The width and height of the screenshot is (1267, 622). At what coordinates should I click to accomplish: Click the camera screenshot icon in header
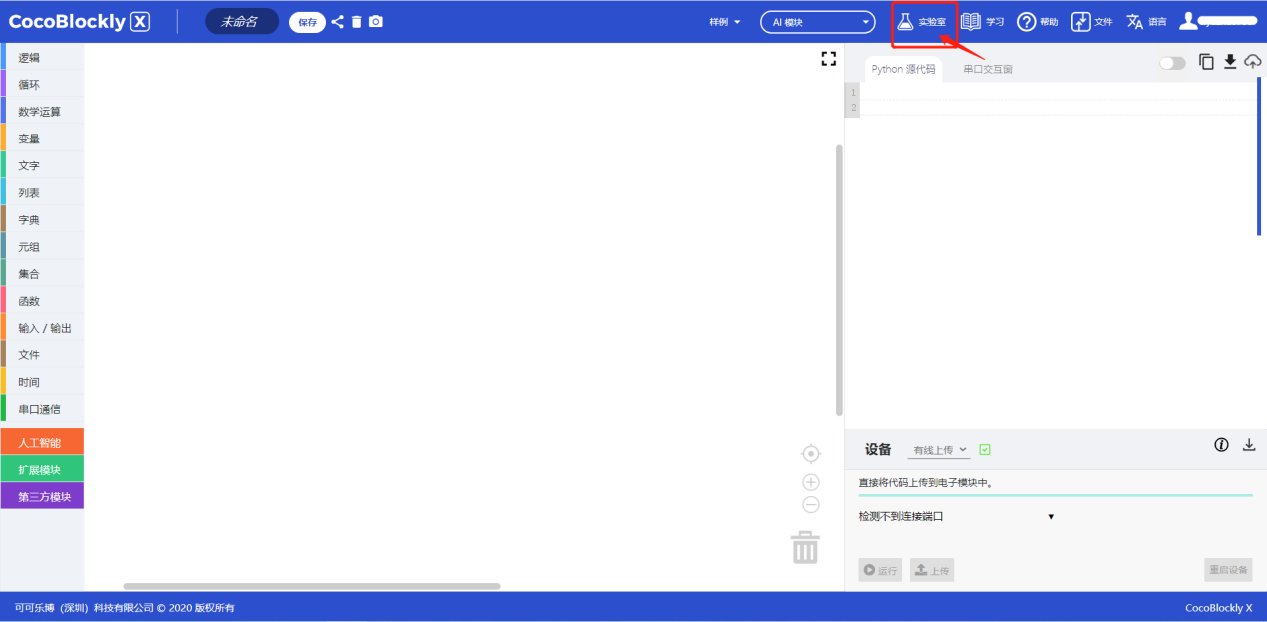click(376, 21)
